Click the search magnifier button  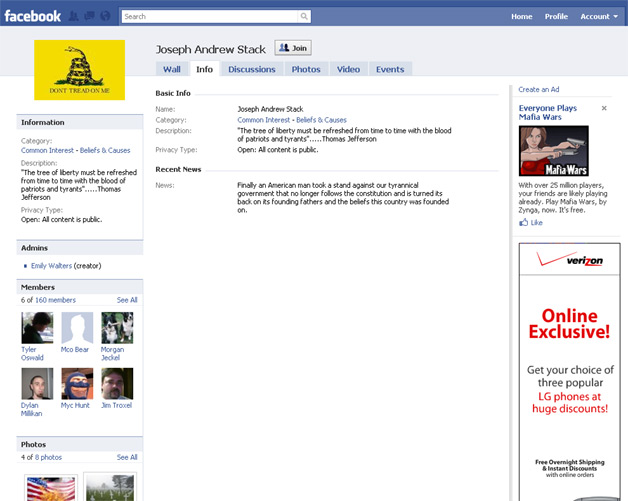304,16
